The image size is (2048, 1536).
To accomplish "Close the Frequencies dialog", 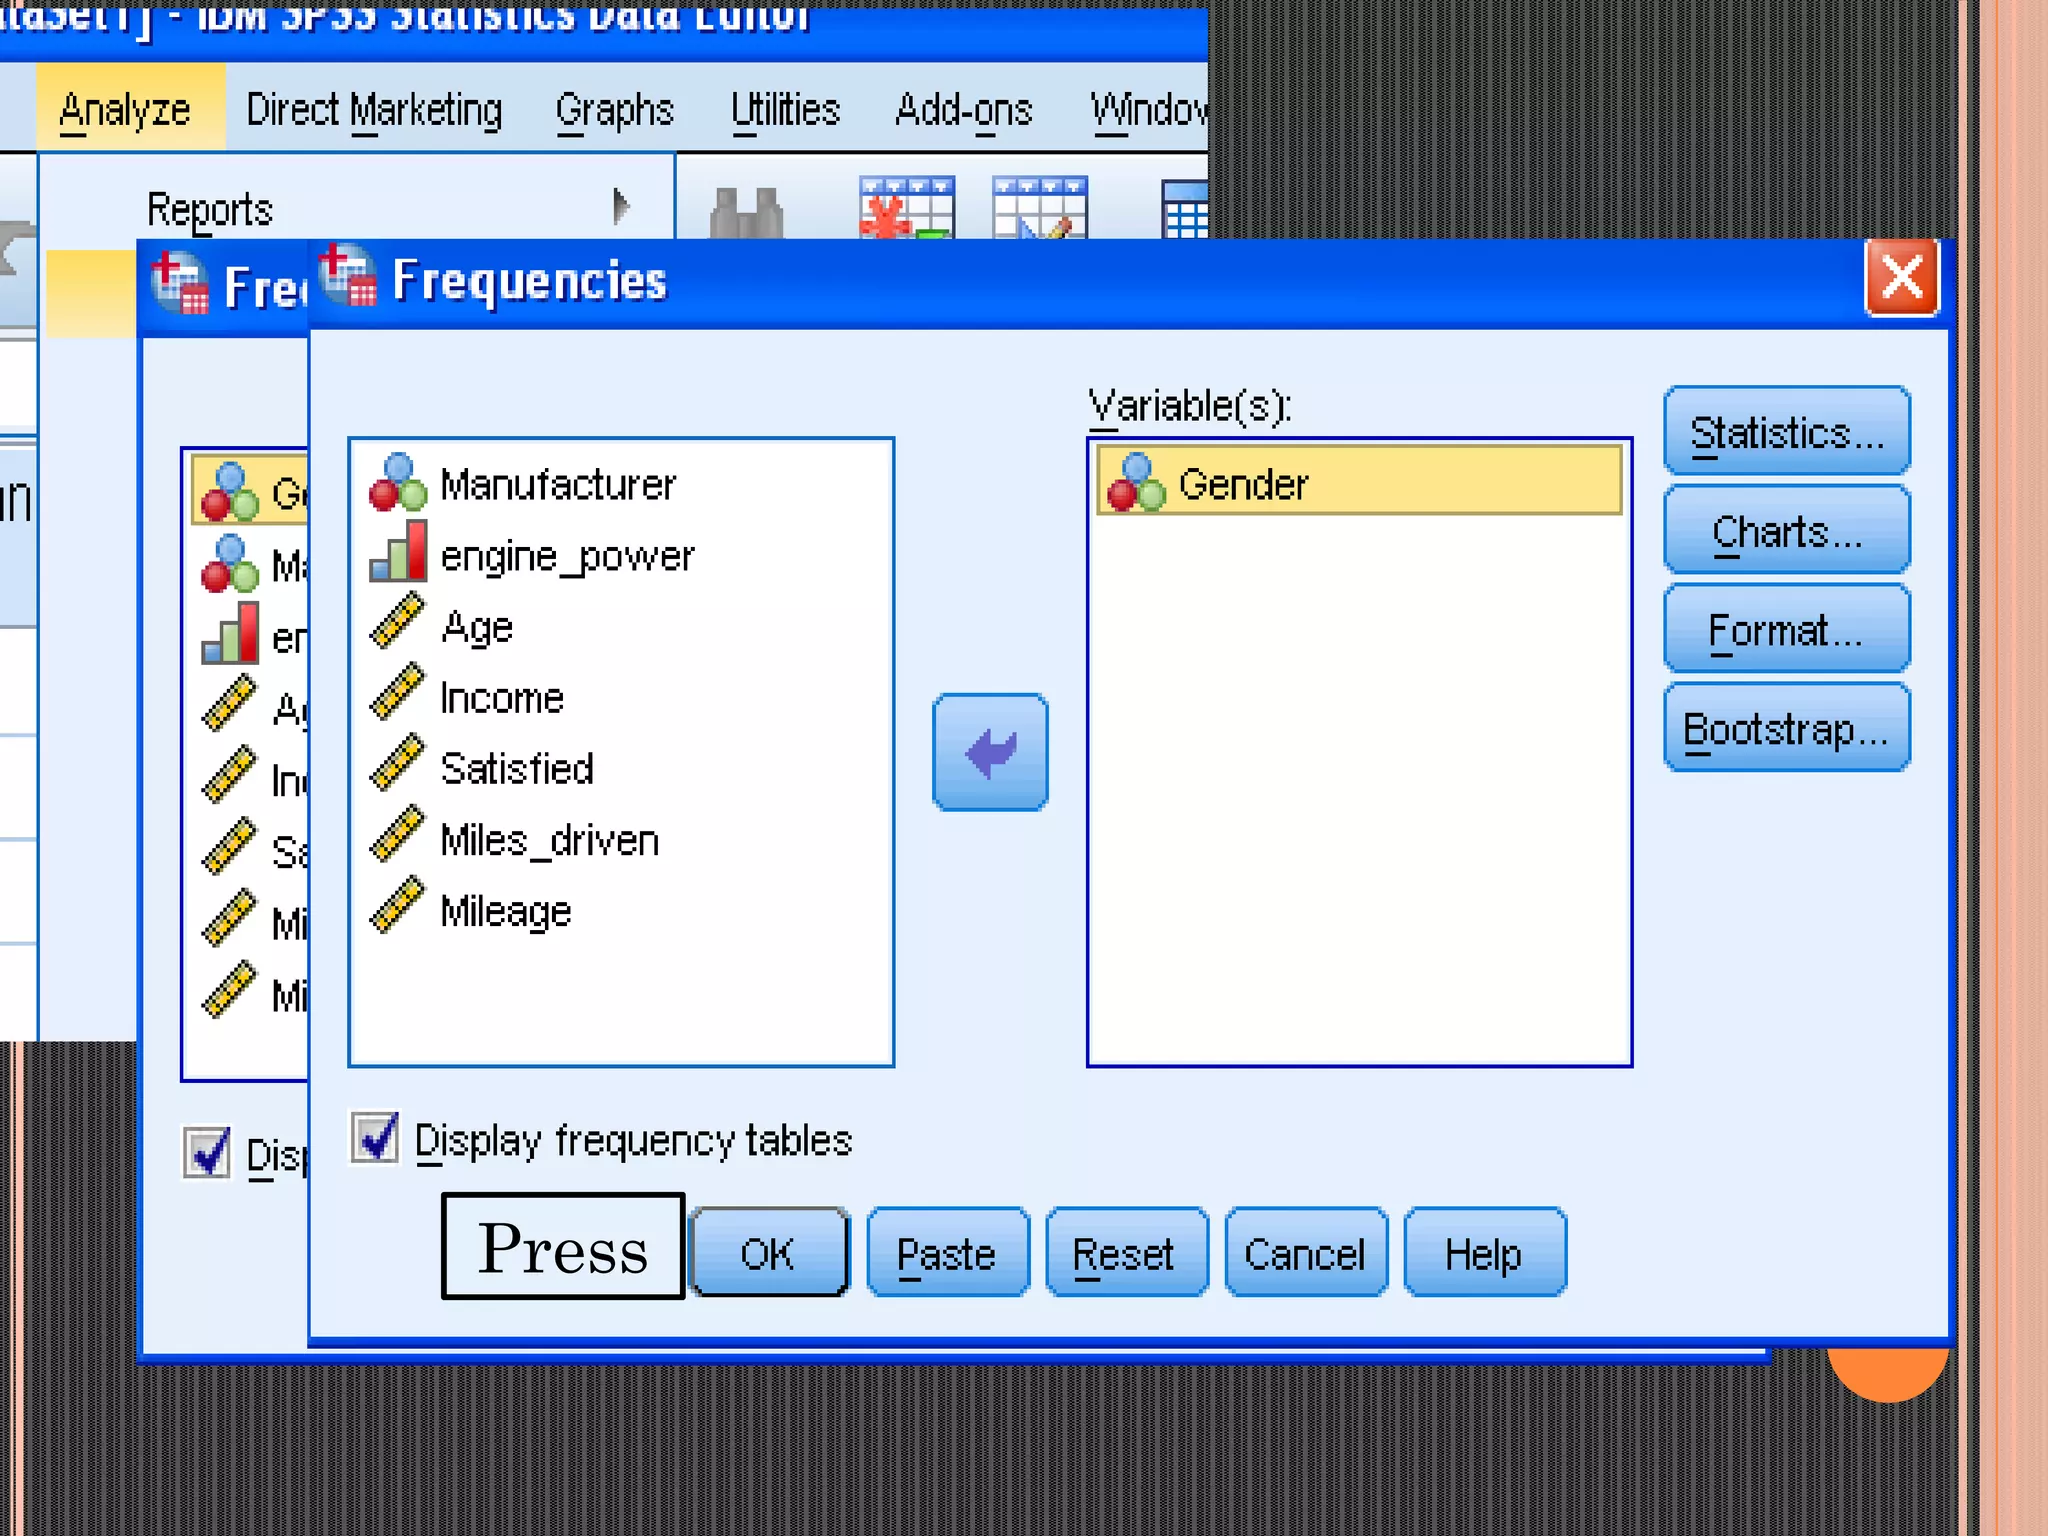I will (1901, 279).
